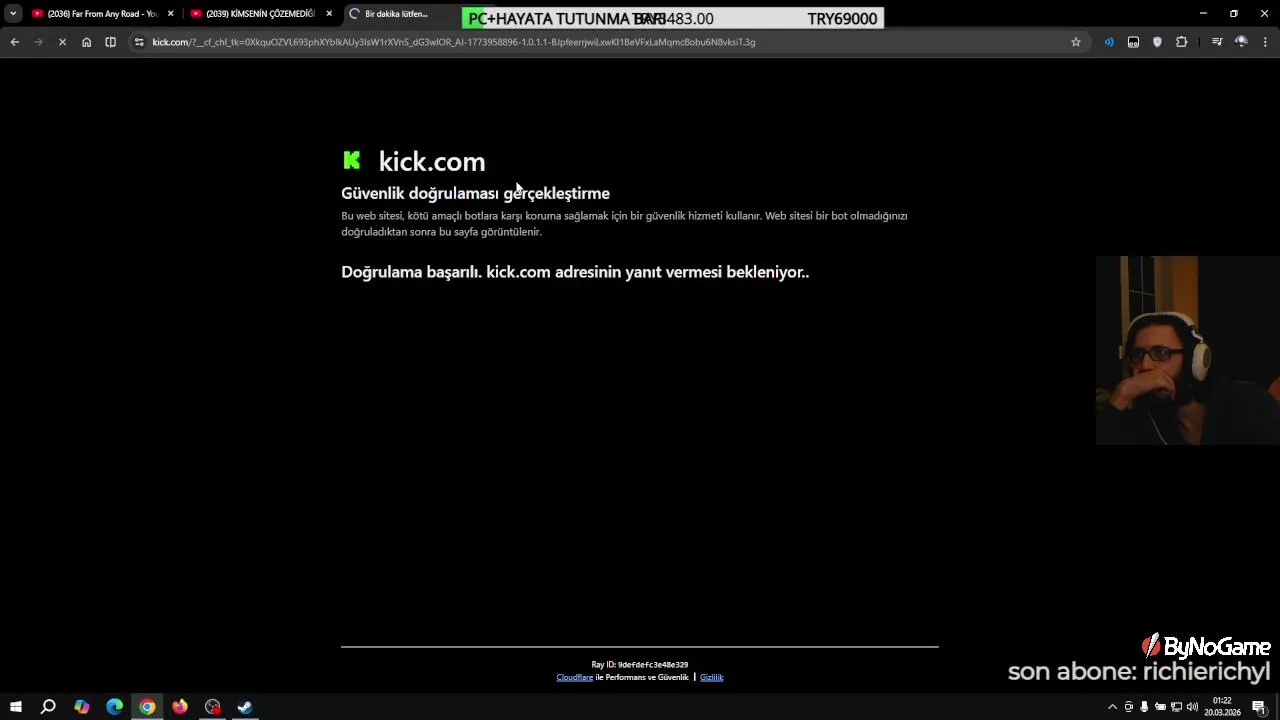This screenshot has height=720, width=1280.
Task: Show hidden system tray icons
Action: [1112, 707]
